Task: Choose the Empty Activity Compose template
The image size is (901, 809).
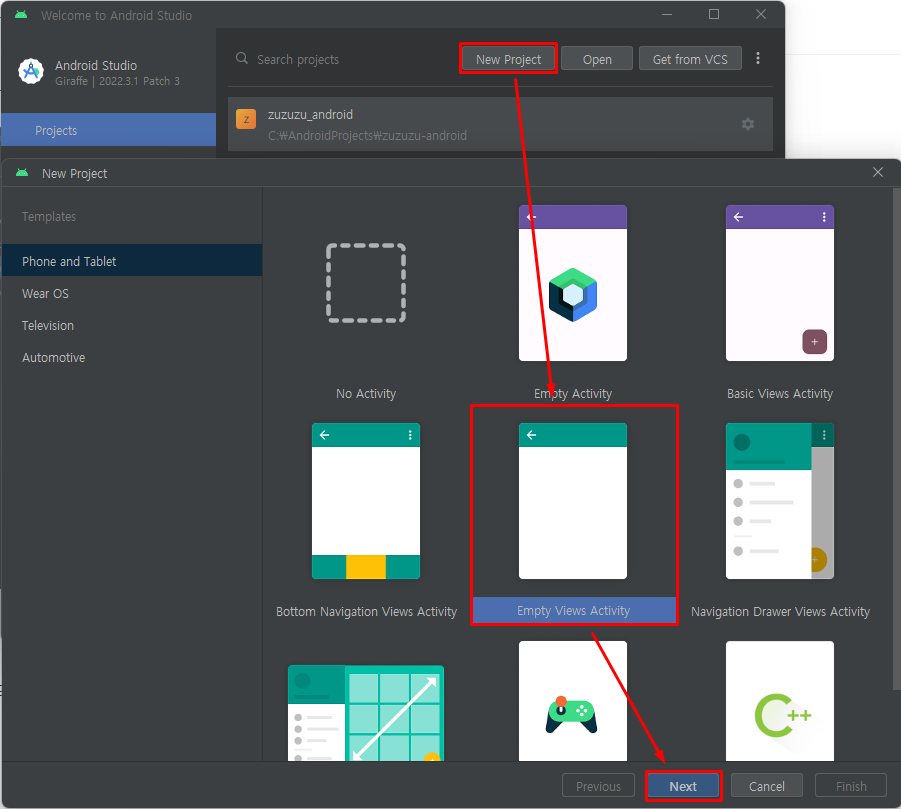Action: [572, 283]
